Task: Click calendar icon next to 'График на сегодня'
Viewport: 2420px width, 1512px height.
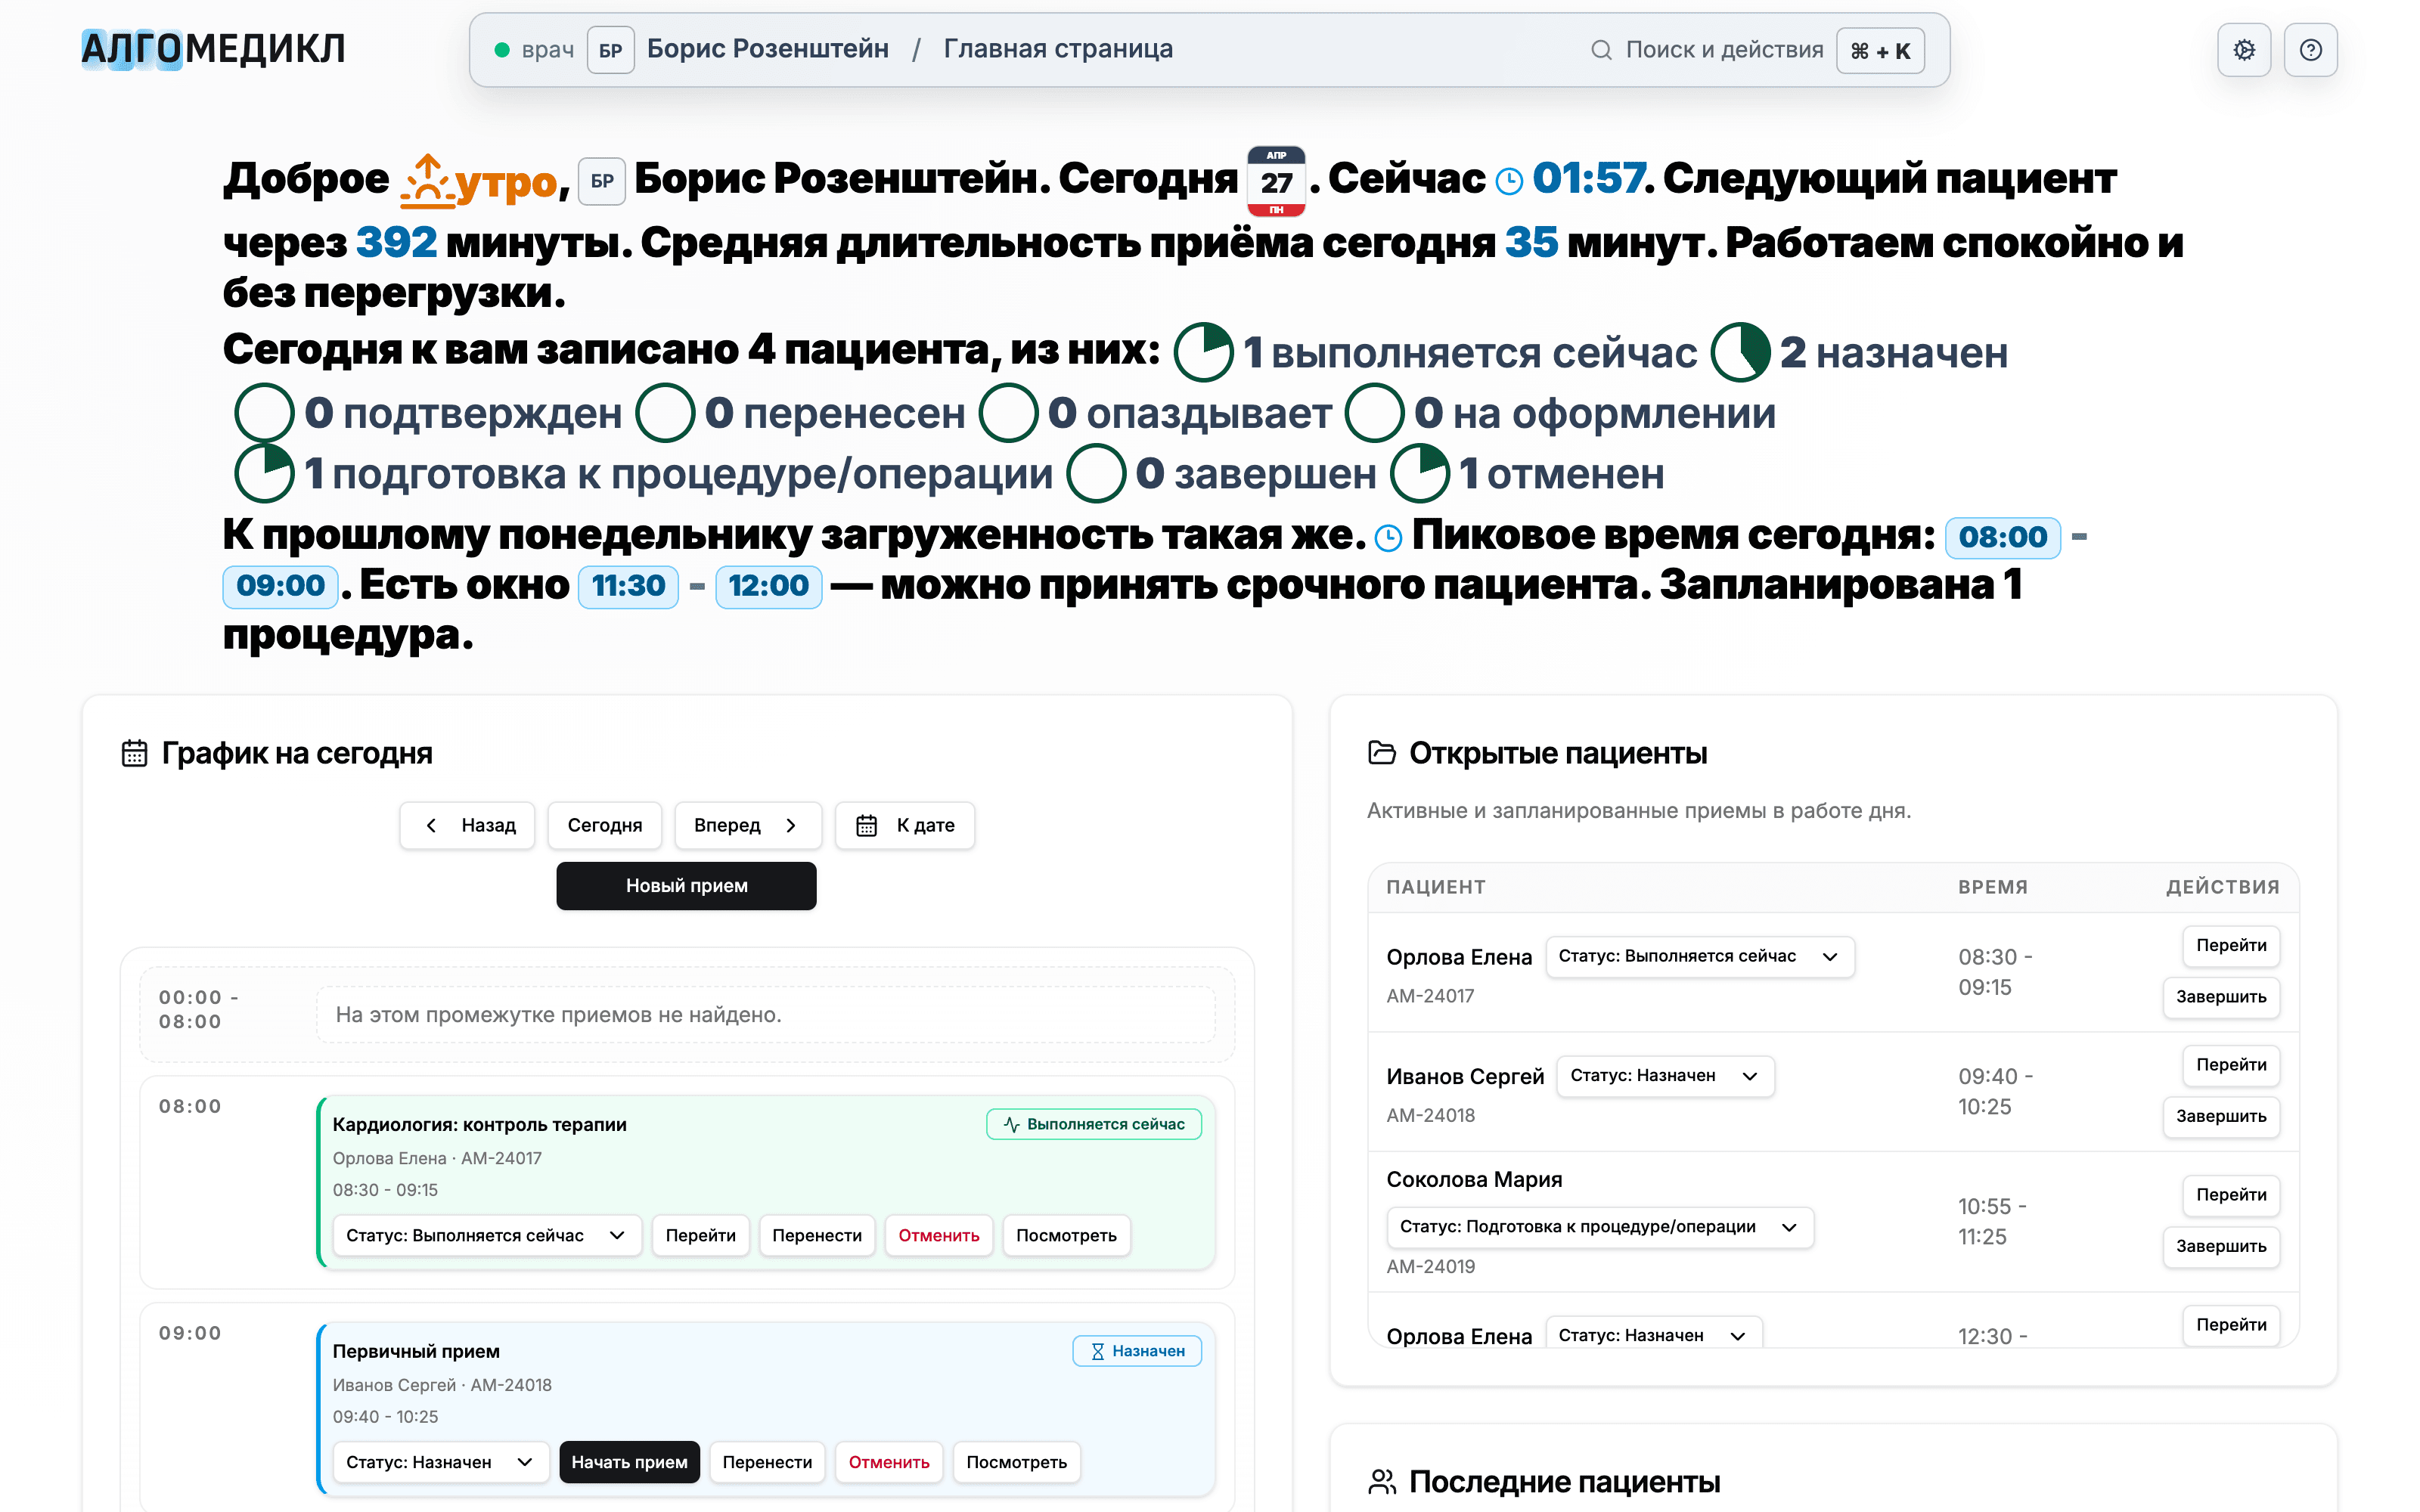Action: [x=134, y=752]
